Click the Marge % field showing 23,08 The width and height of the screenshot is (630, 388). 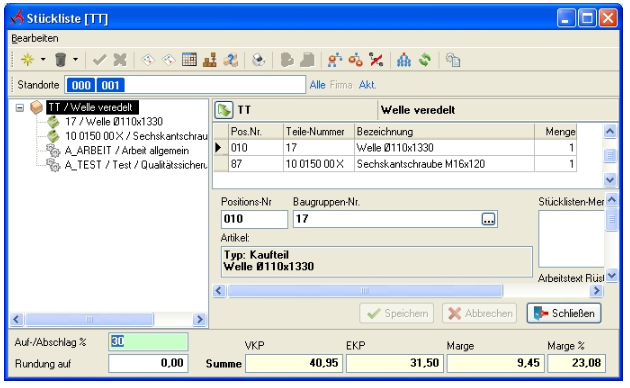[577, 363]
